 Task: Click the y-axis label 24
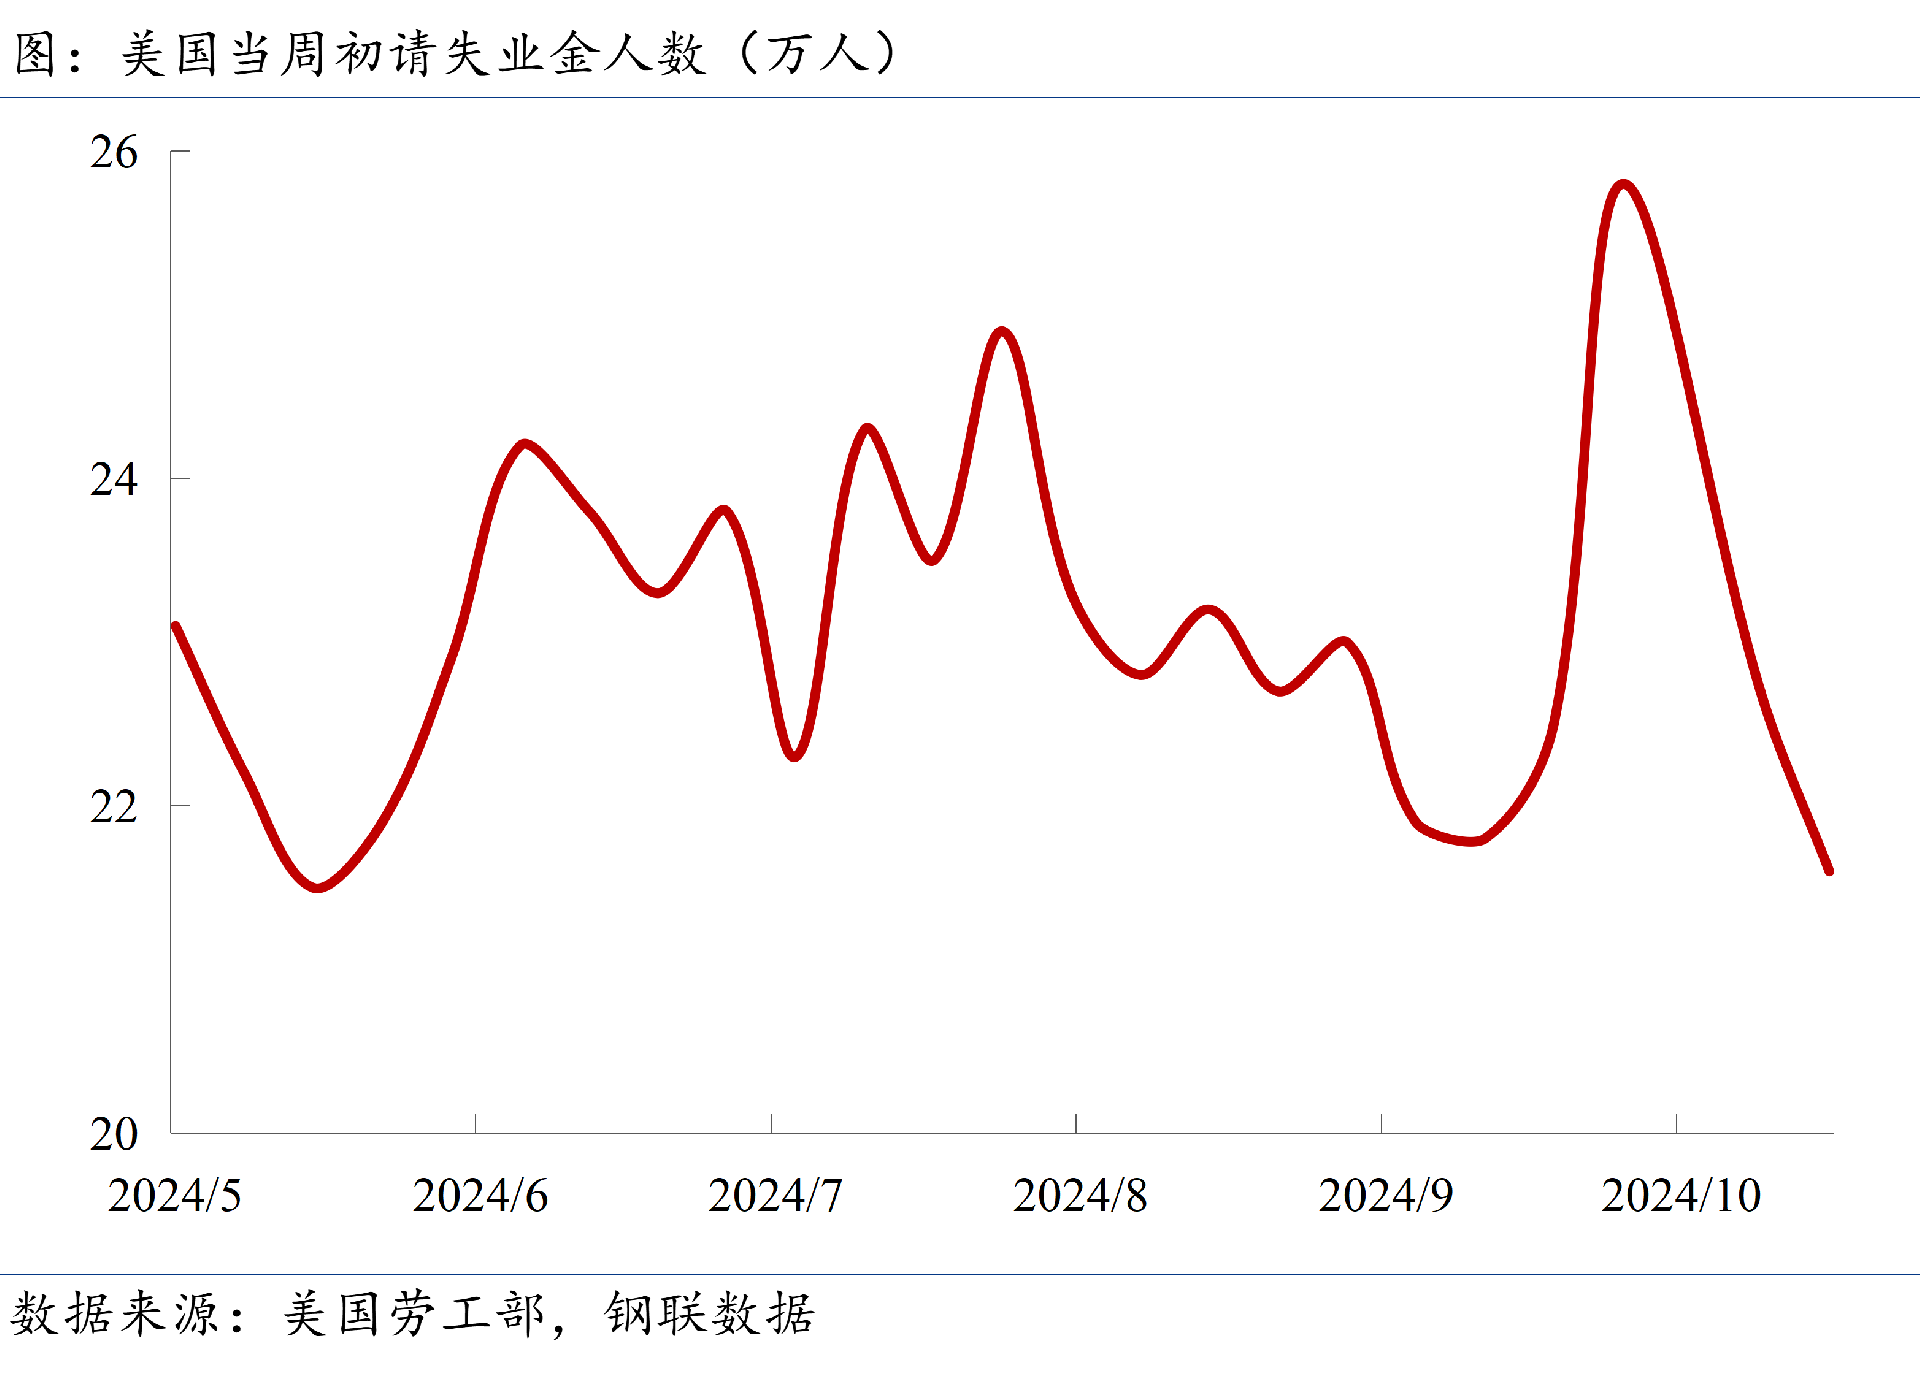click(113, 480)
